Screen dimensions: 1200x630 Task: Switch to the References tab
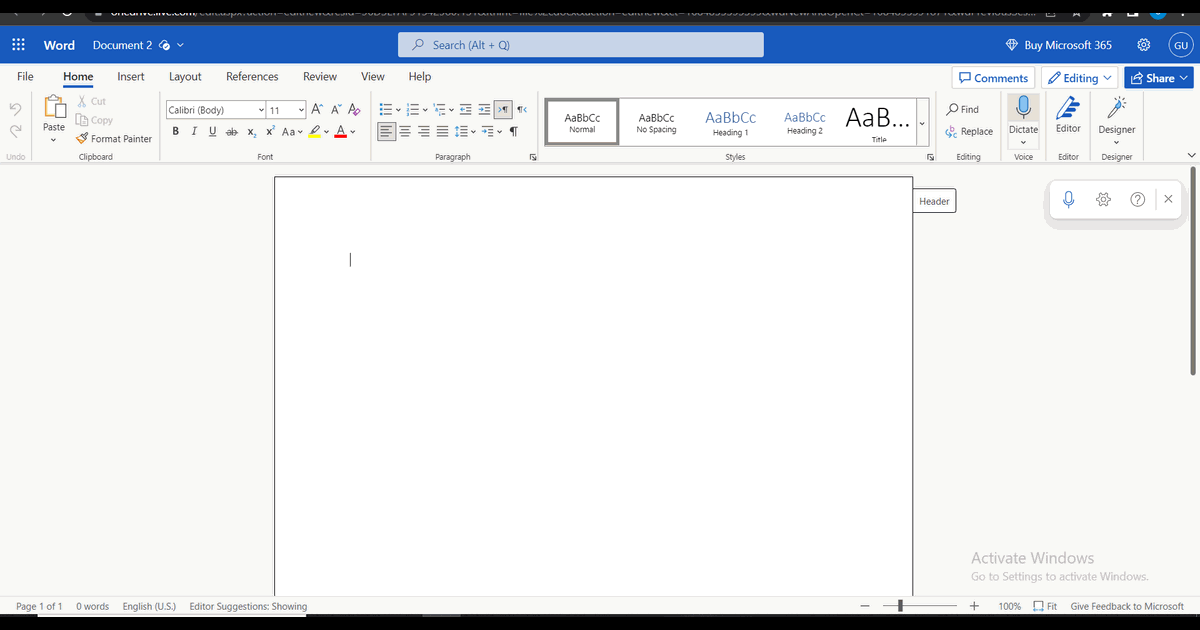(252, 76)
